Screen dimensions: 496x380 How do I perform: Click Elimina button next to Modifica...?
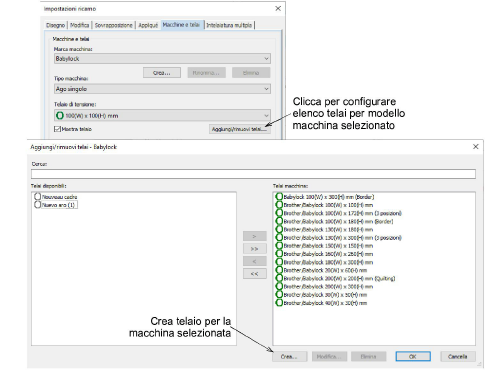click(x=368, y=356)
